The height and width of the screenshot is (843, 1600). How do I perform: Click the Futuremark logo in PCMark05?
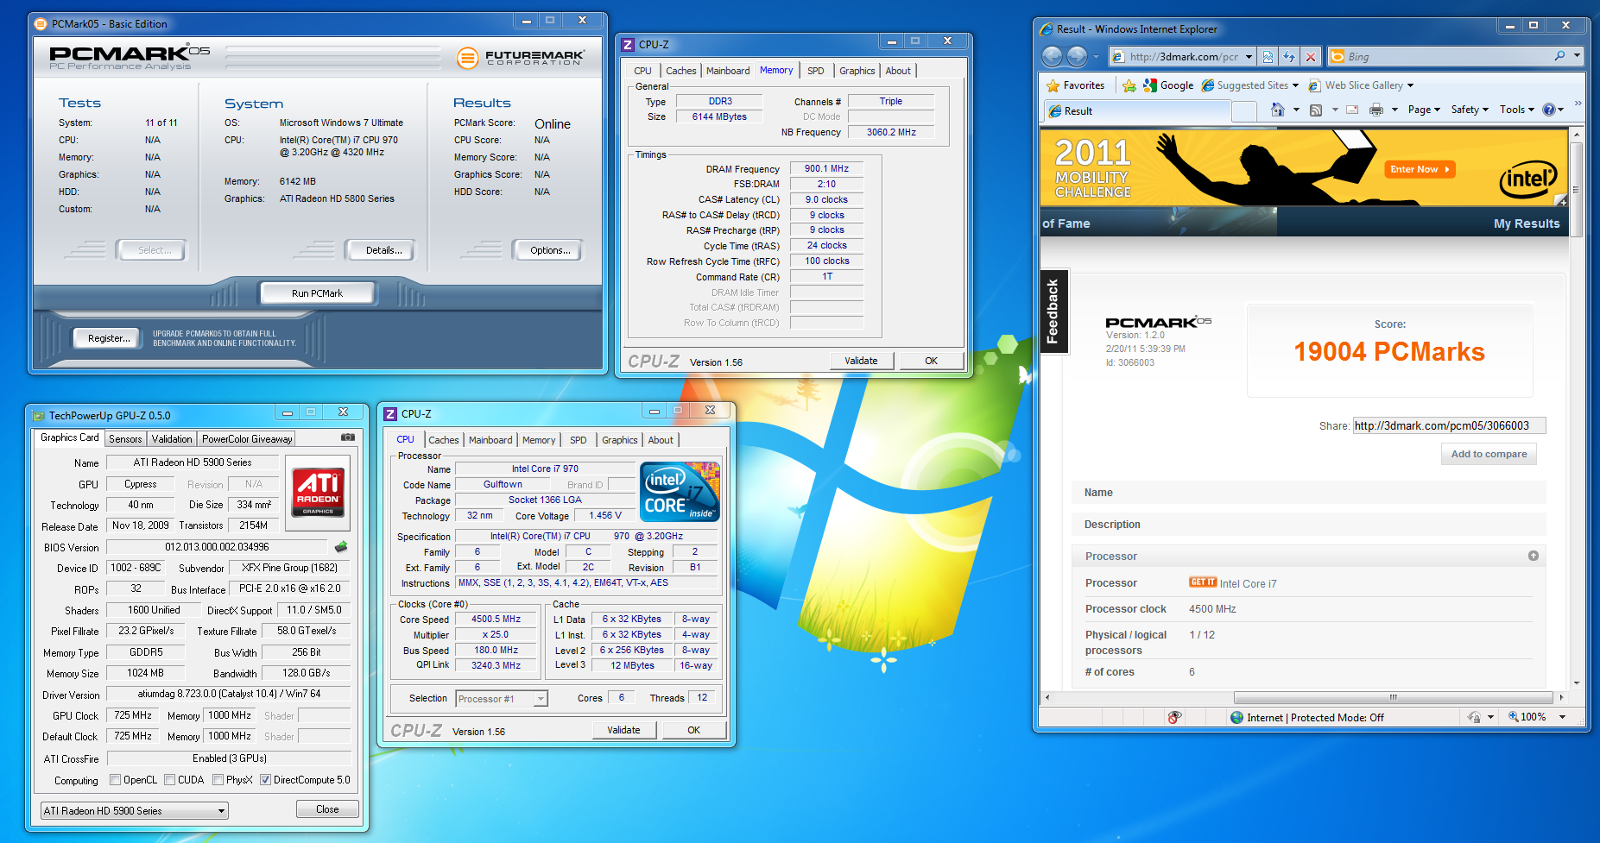[x=521, y=58]
